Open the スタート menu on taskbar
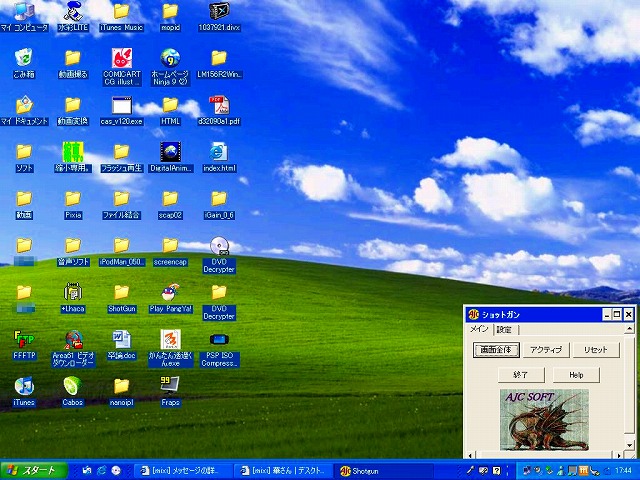This screenshot has height=480, width=640. point(32,470)
